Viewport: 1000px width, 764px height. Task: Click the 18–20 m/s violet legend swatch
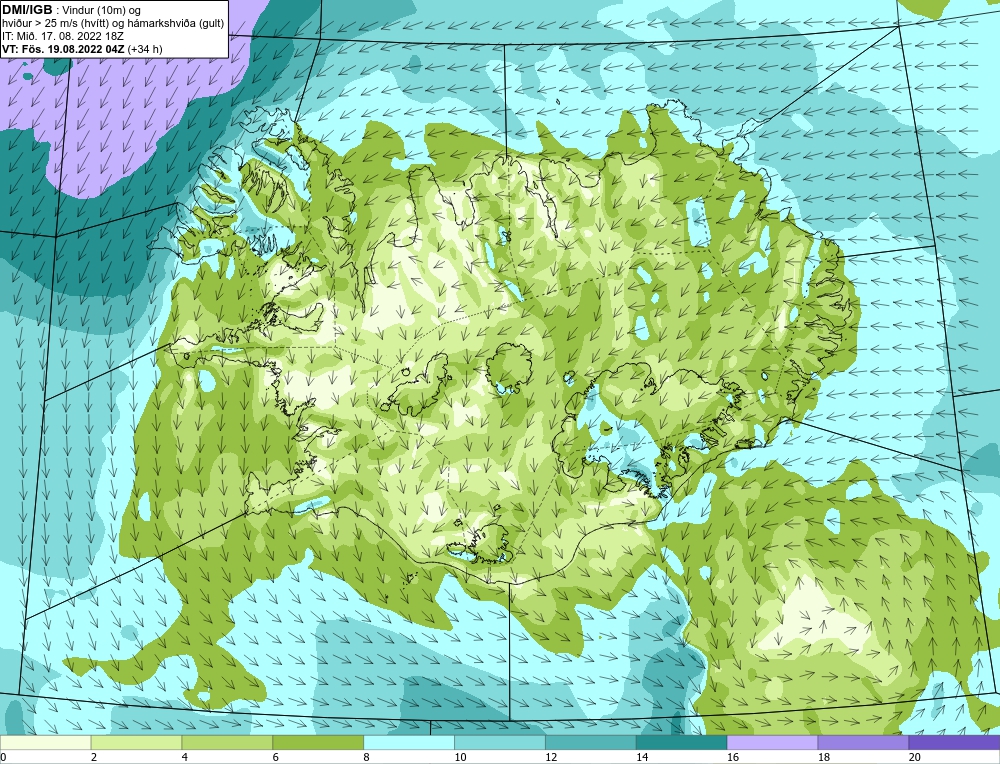(864, 743)
